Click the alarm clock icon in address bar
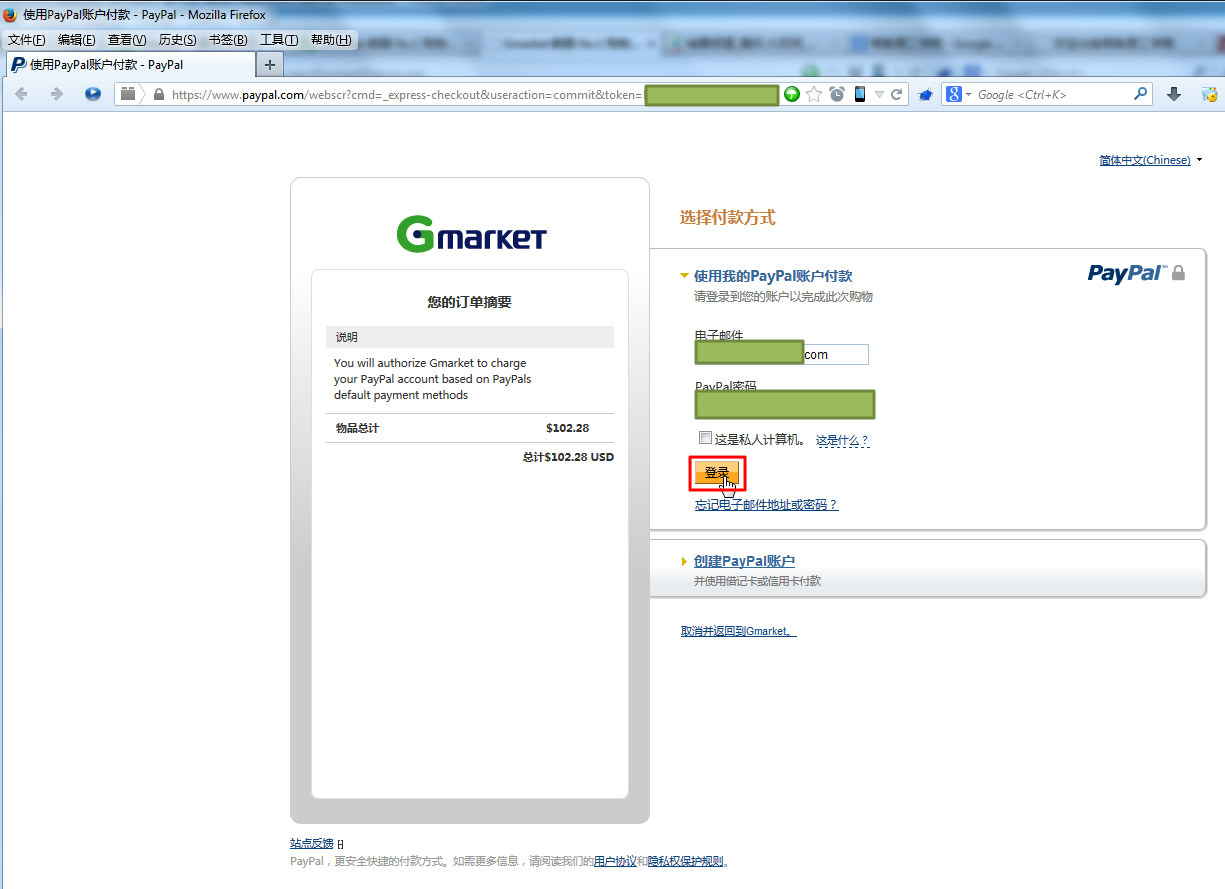The width and height of the screenshot is (1225, 889). point(837,94)
